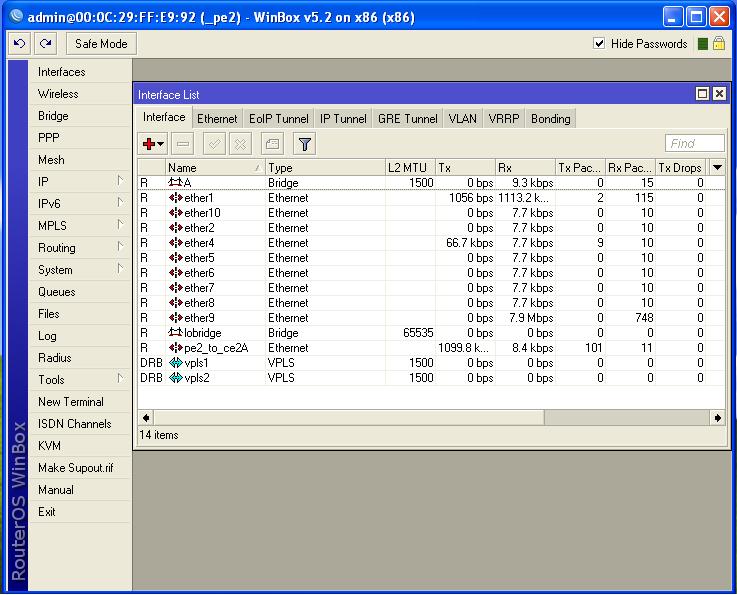Expand the Tools submenu
737x595 pixels.
(120, 379)
